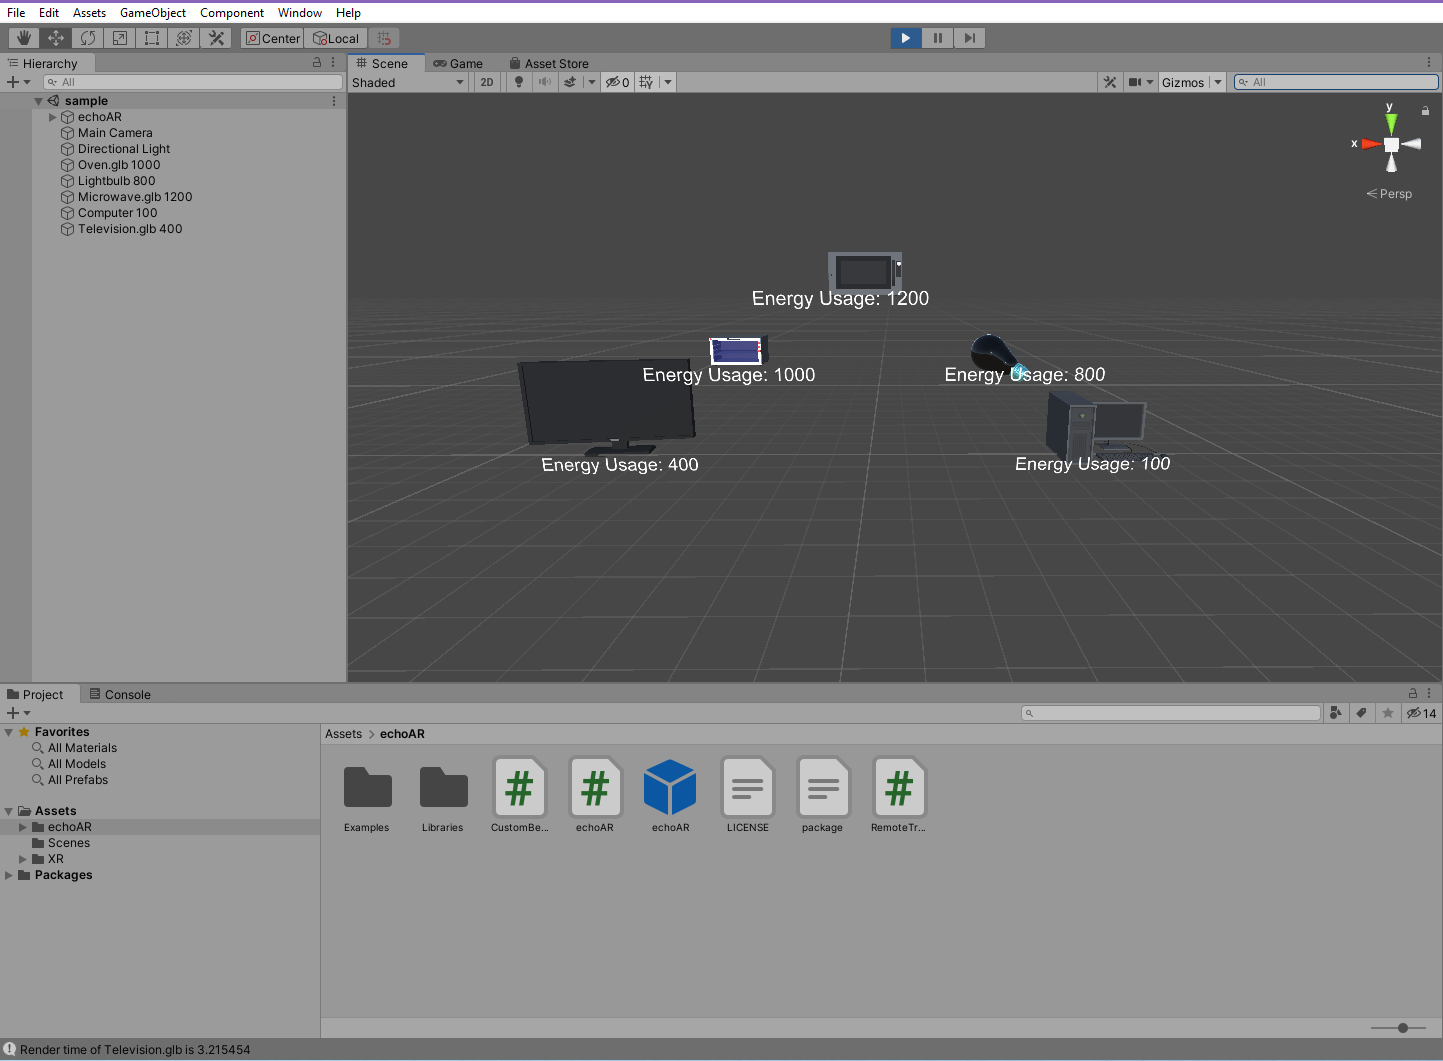Select the Examples folder asset

point(367,796)
